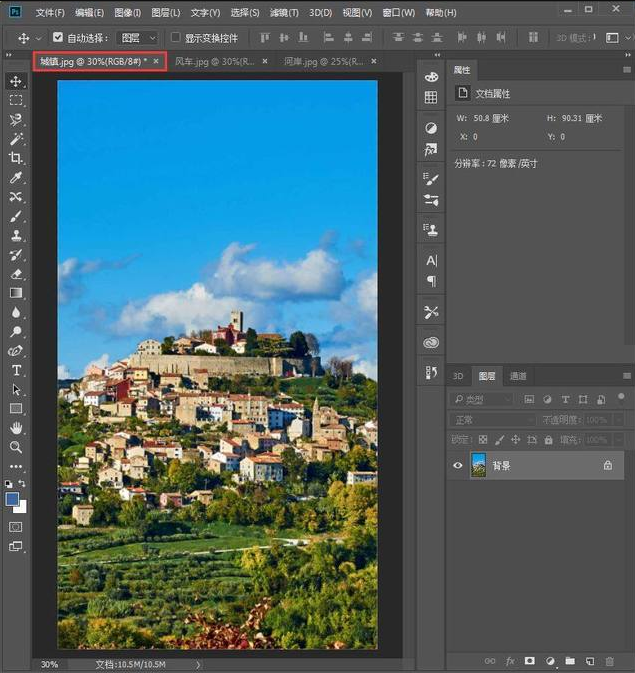Toggle layer filtering switch on or off
This screenshot has width=635, height=673.
621,397
